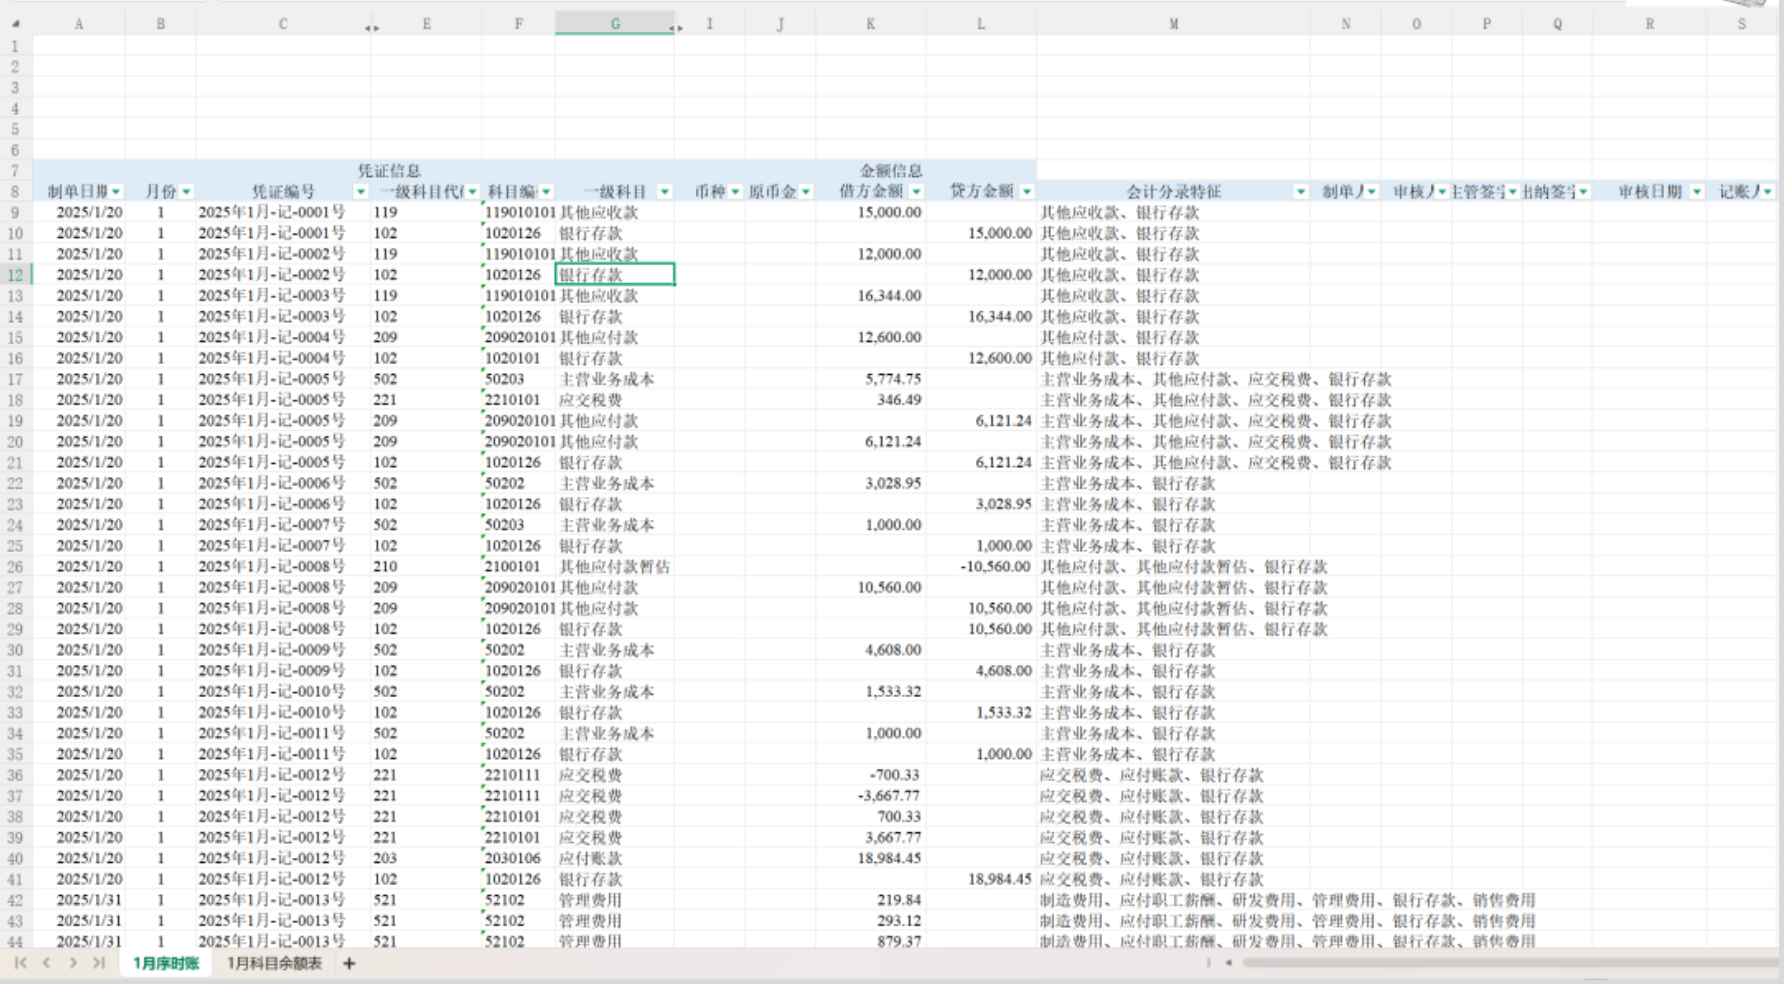Open filter dropdown for 月份 column

pos(186,192)
